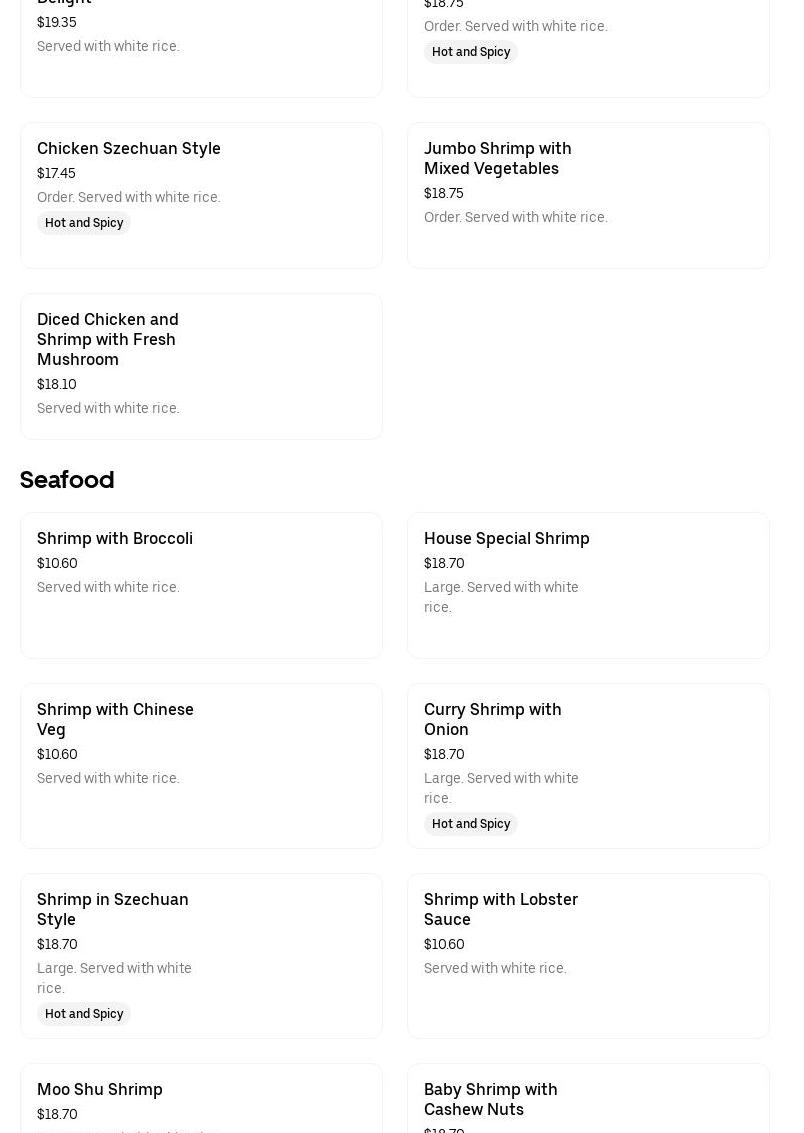The width and height of the screenshot is (804, 1133).
Task: Click Hot and Spicy tag on Curry Shrimp
Action: (471, 824)
